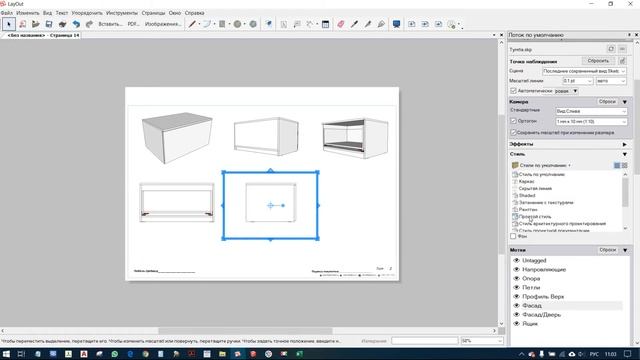This screenshot has height=360, width=640.
Task: Reset the tags with Сбросить button
Action: pyautogui.click(x=607, y=249)
